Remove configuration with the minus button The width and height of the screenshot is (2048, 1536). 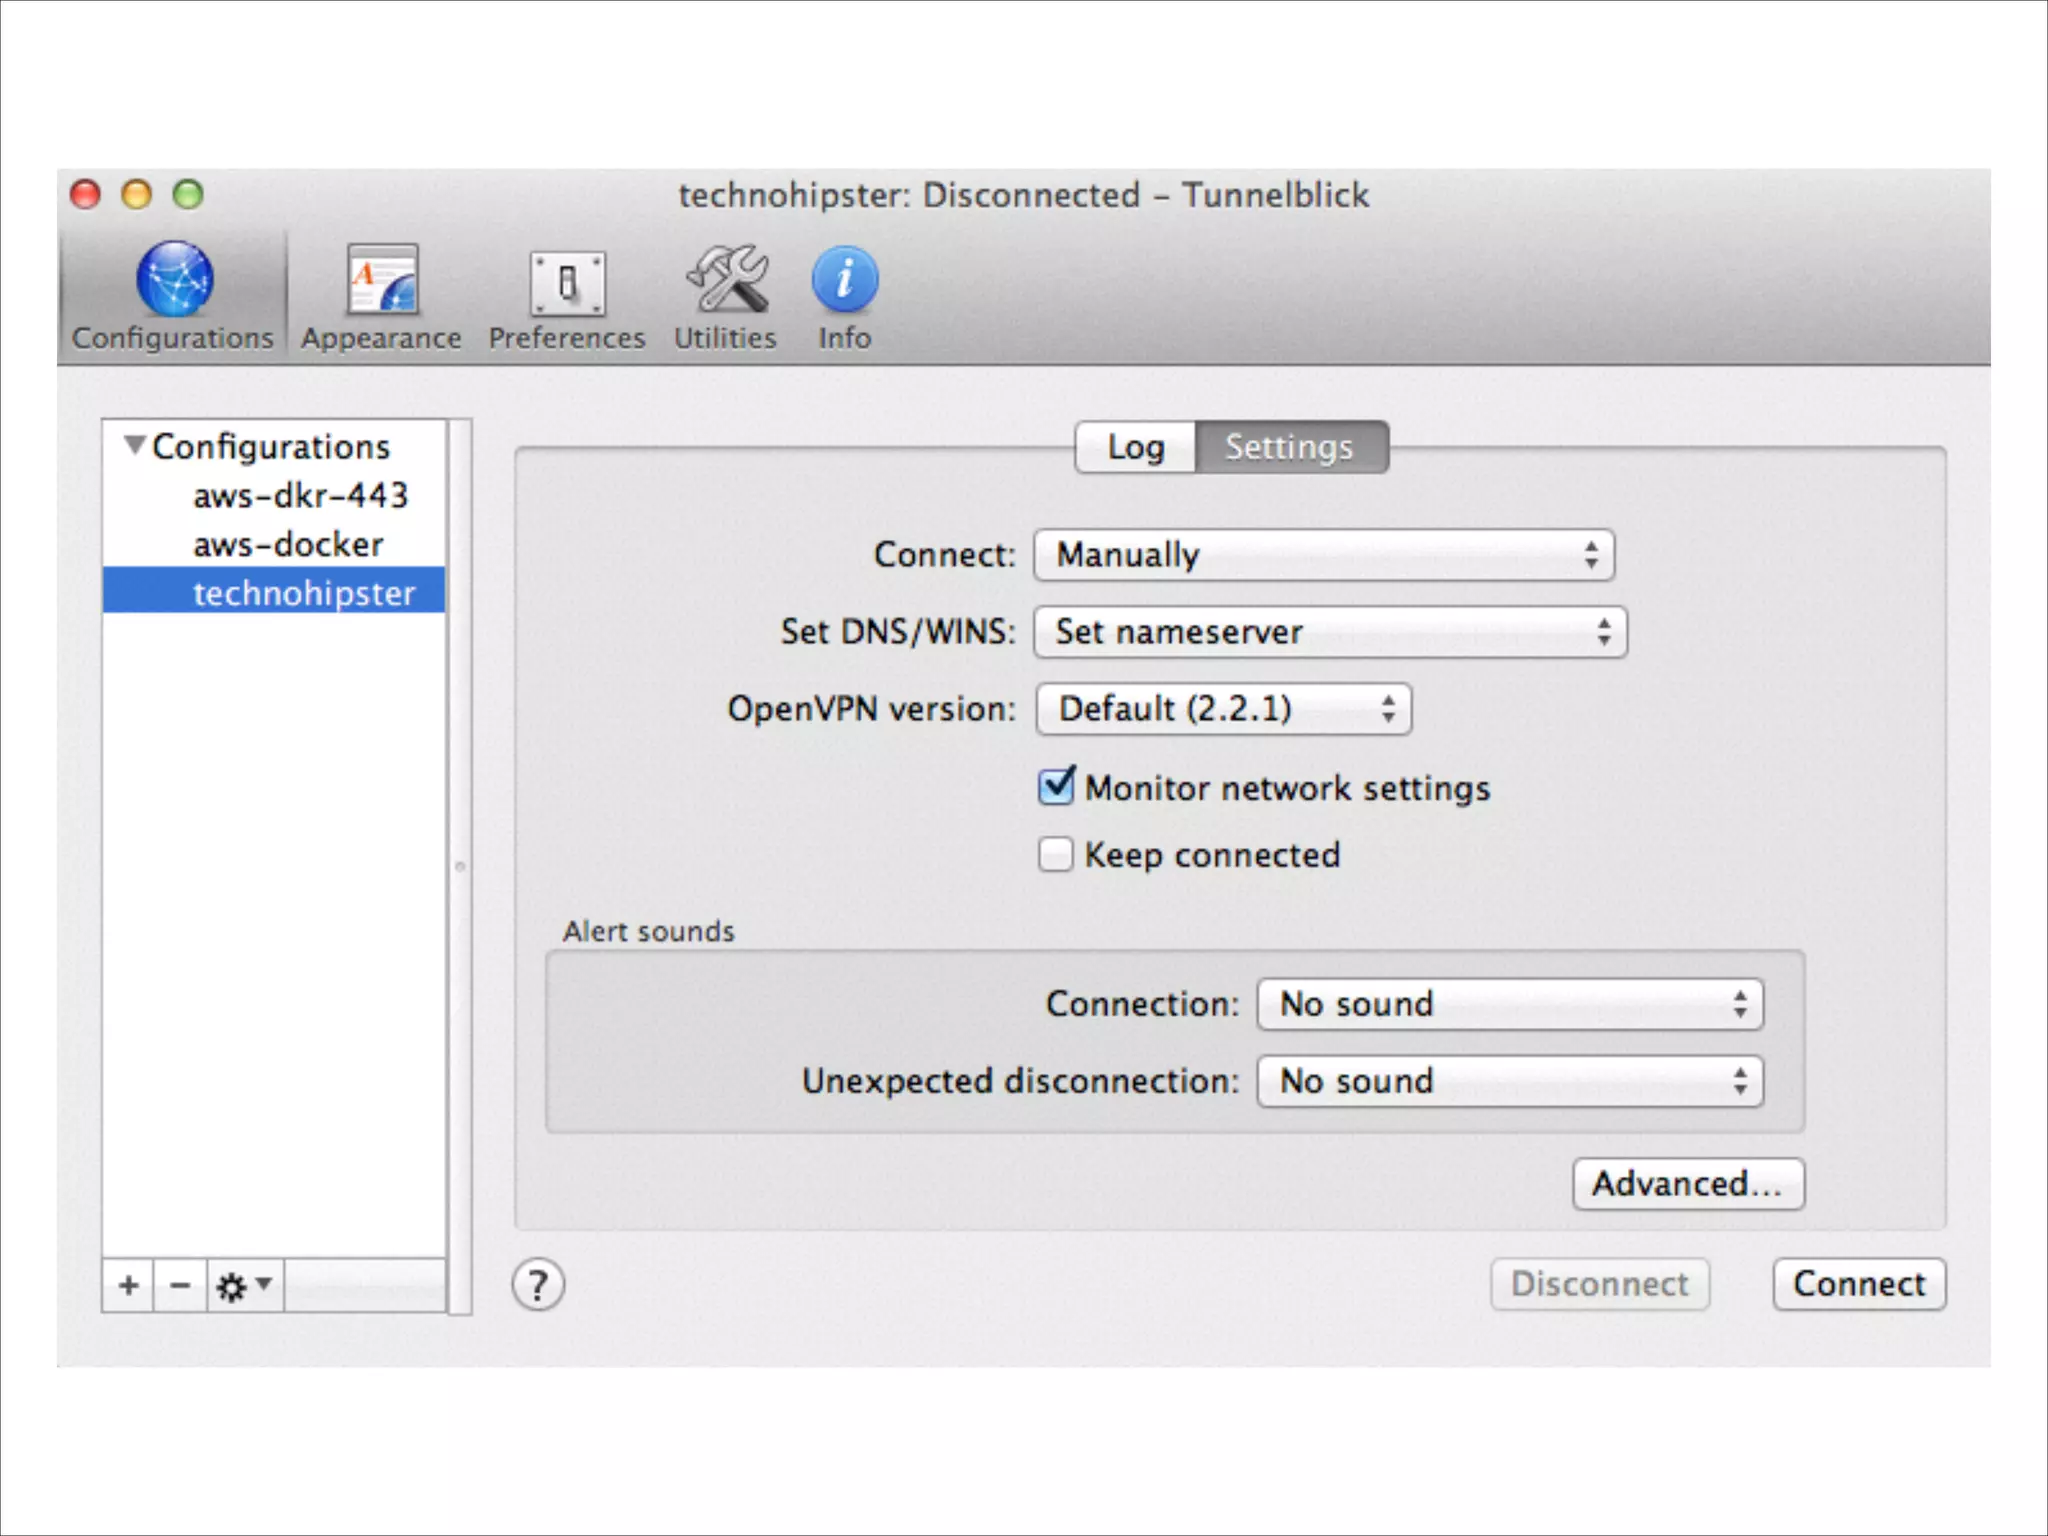180,1285
